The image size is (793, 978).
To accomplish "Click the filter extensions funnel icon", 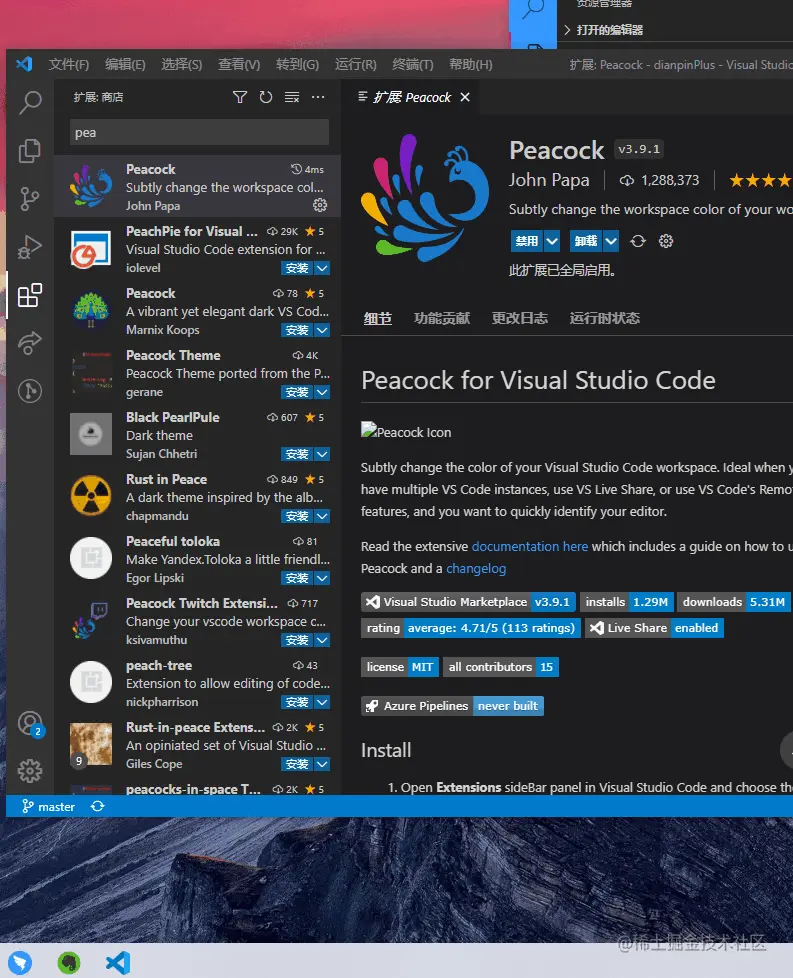I will [240, 97].
